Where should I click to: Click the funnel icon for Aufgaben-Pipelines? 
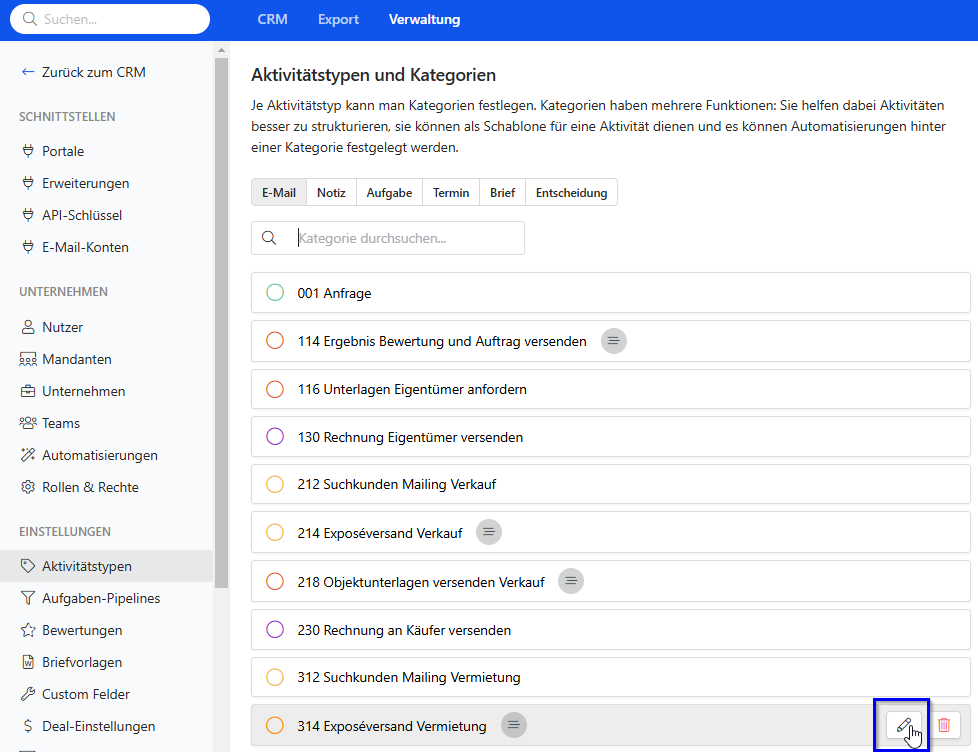pyautogui.click(x=27, y=598)
